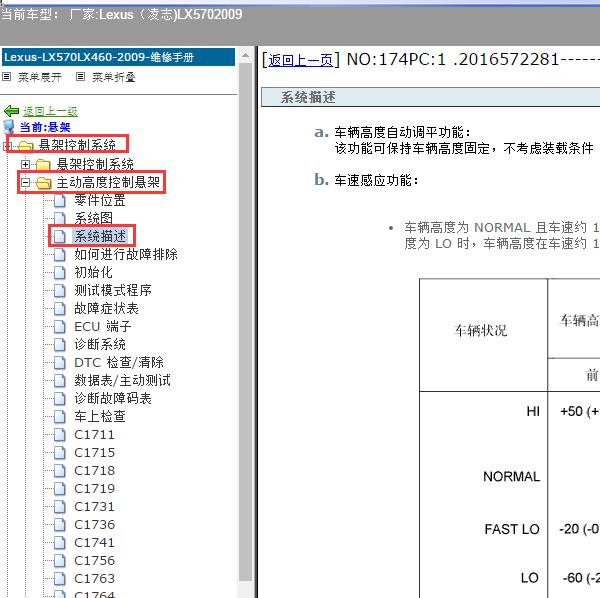Click the 当前车型 Lexus LX5702009 header text
This screenshot has height=598, width=600.
122,15
